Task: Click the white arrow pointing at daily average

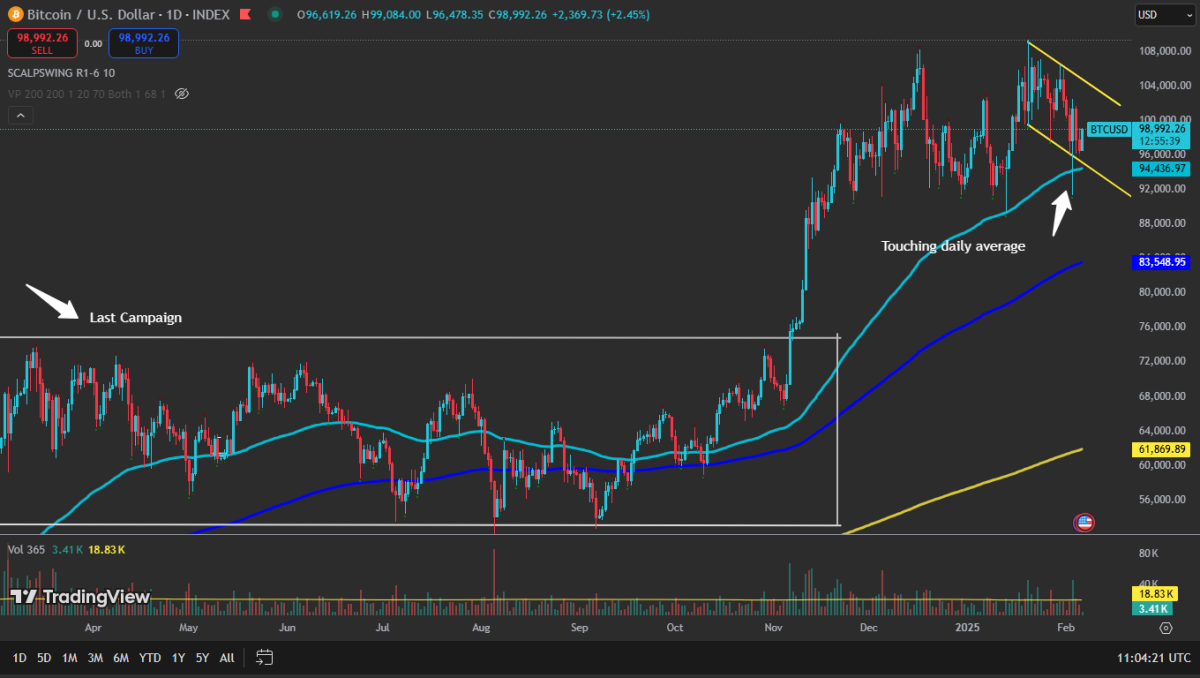Action: 1060,211
